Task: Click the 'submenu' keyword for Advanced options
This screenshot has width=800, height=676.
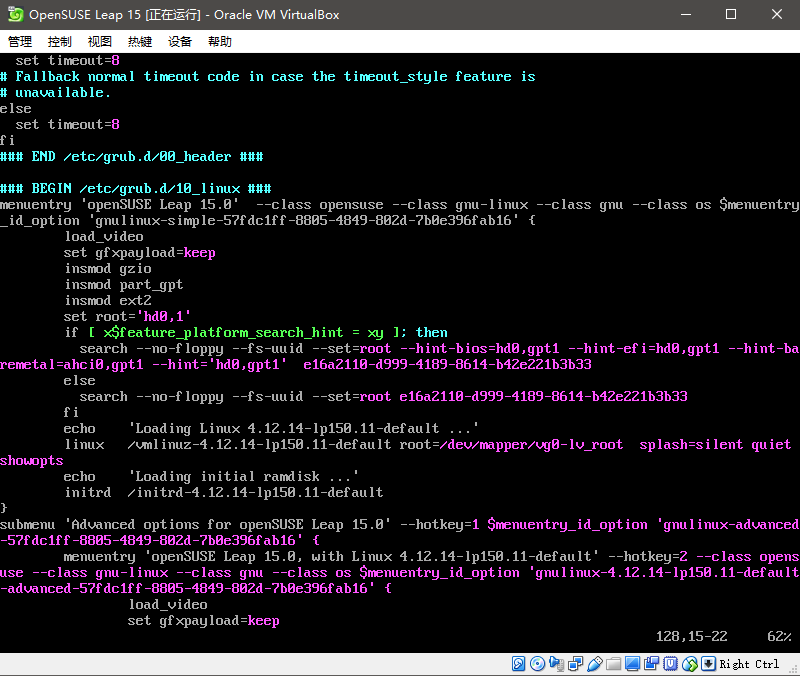Action: (28, 524)
